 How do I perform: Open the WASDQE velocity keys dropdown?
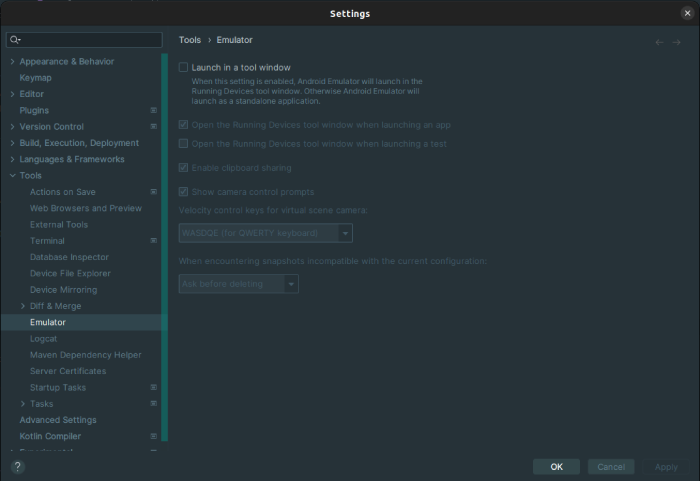[x=345, y=233]
